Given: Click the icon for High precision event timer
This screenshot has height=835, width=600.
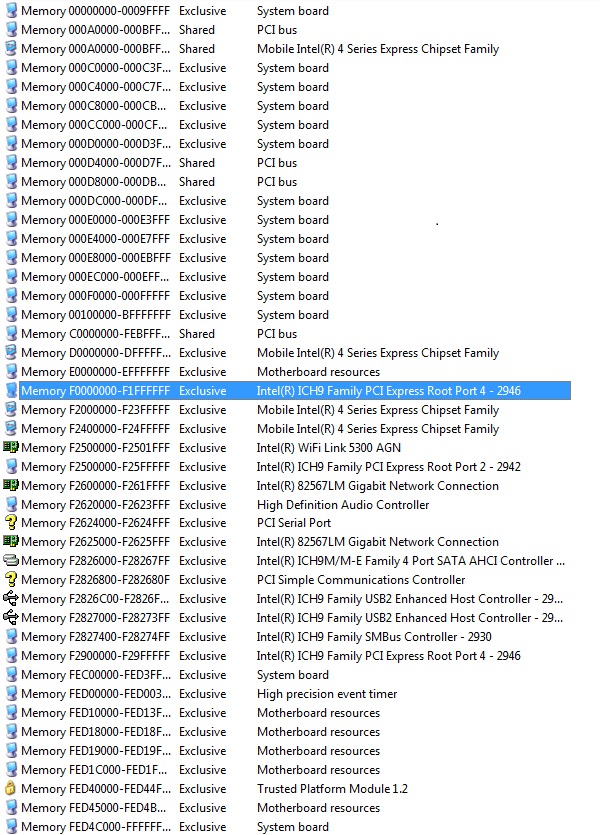Looking at the screenshot, I should [x=11, y=693].
